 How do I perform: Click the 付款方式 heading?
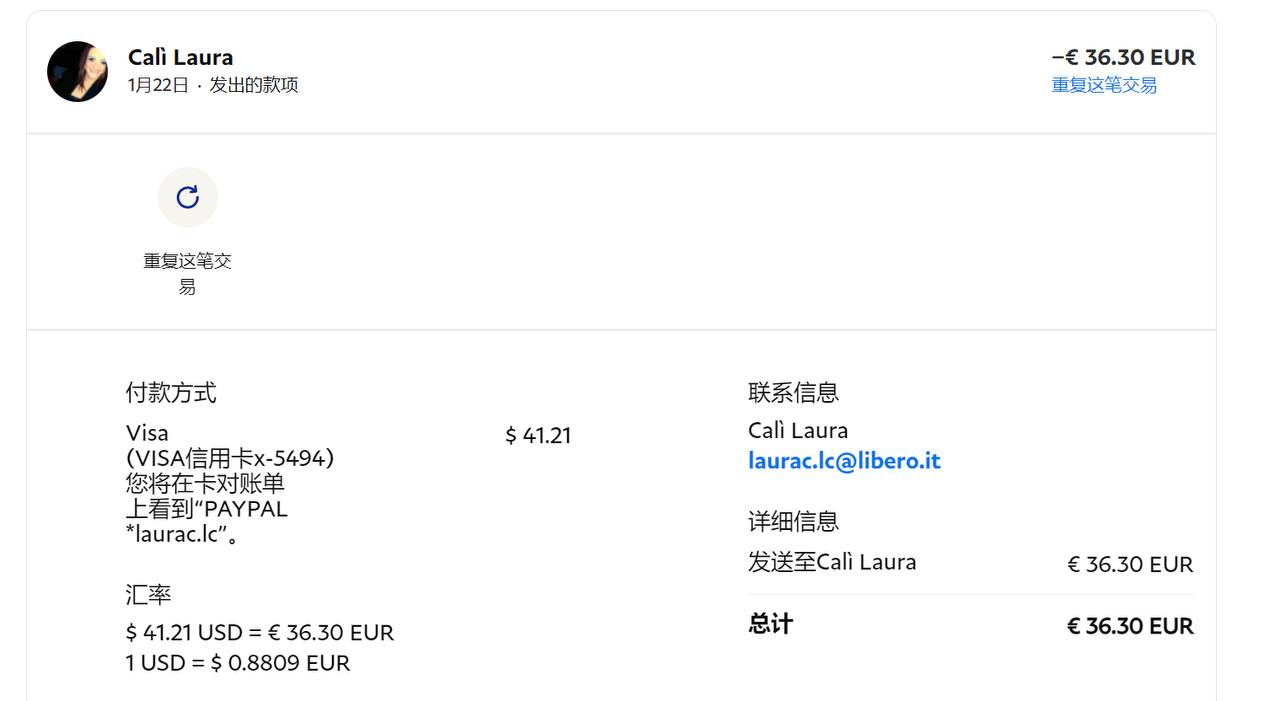(171, 393)
